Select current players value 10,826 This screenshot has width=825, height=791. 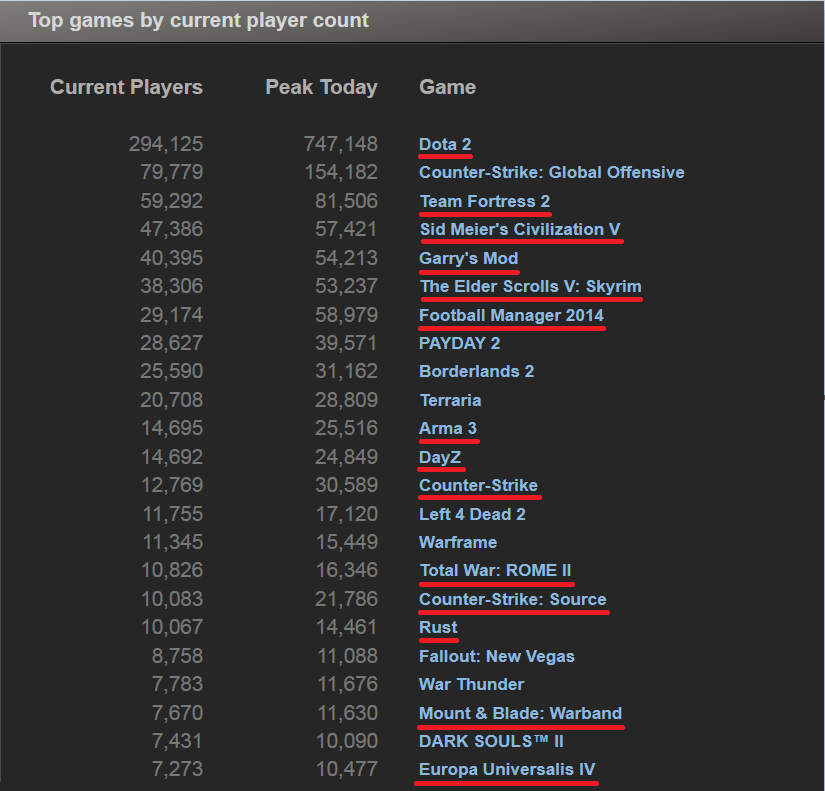pyautogui.click(x=172, y=570)
